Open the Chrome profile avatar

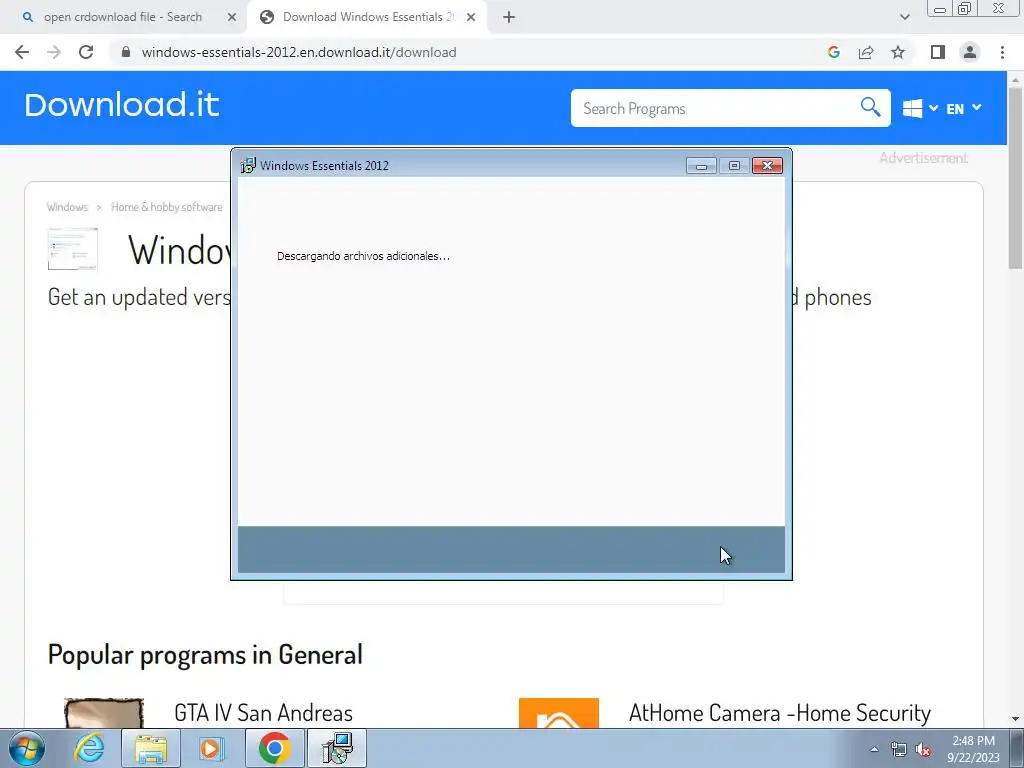[970, 52]
